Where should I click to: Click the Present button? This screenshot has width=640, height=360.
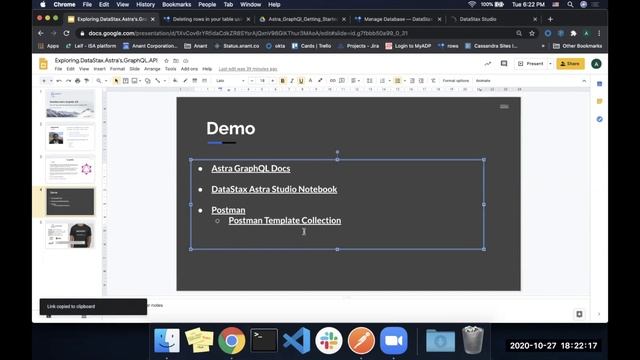[531, 64]
